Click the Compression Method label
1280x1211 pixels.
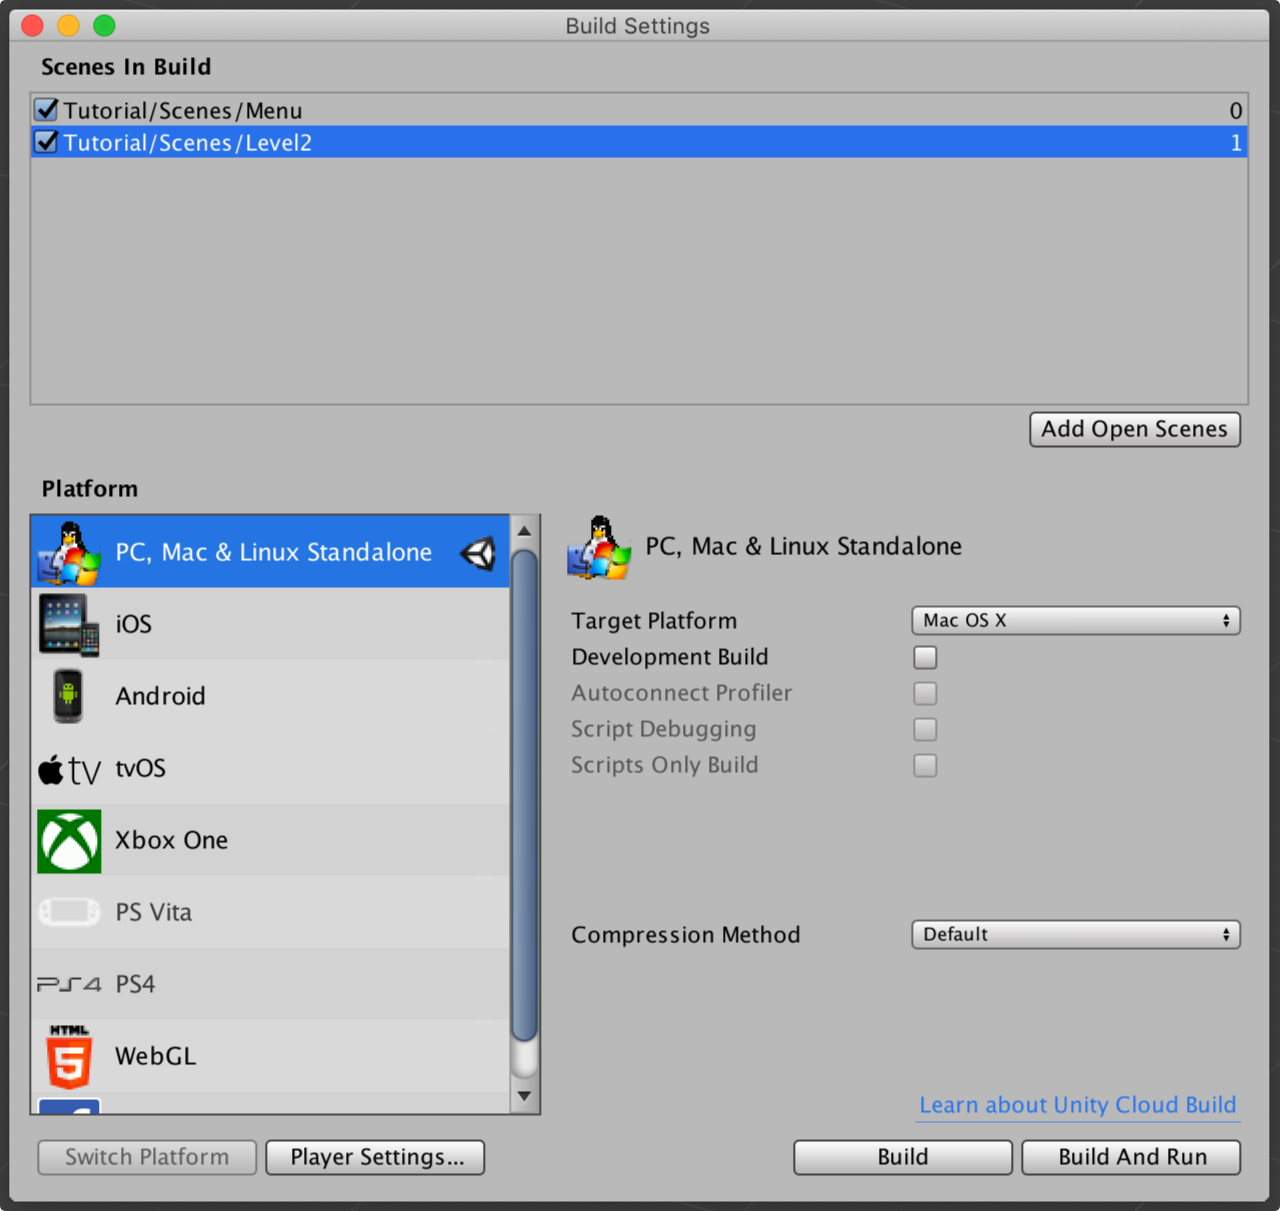pos(686,935)
